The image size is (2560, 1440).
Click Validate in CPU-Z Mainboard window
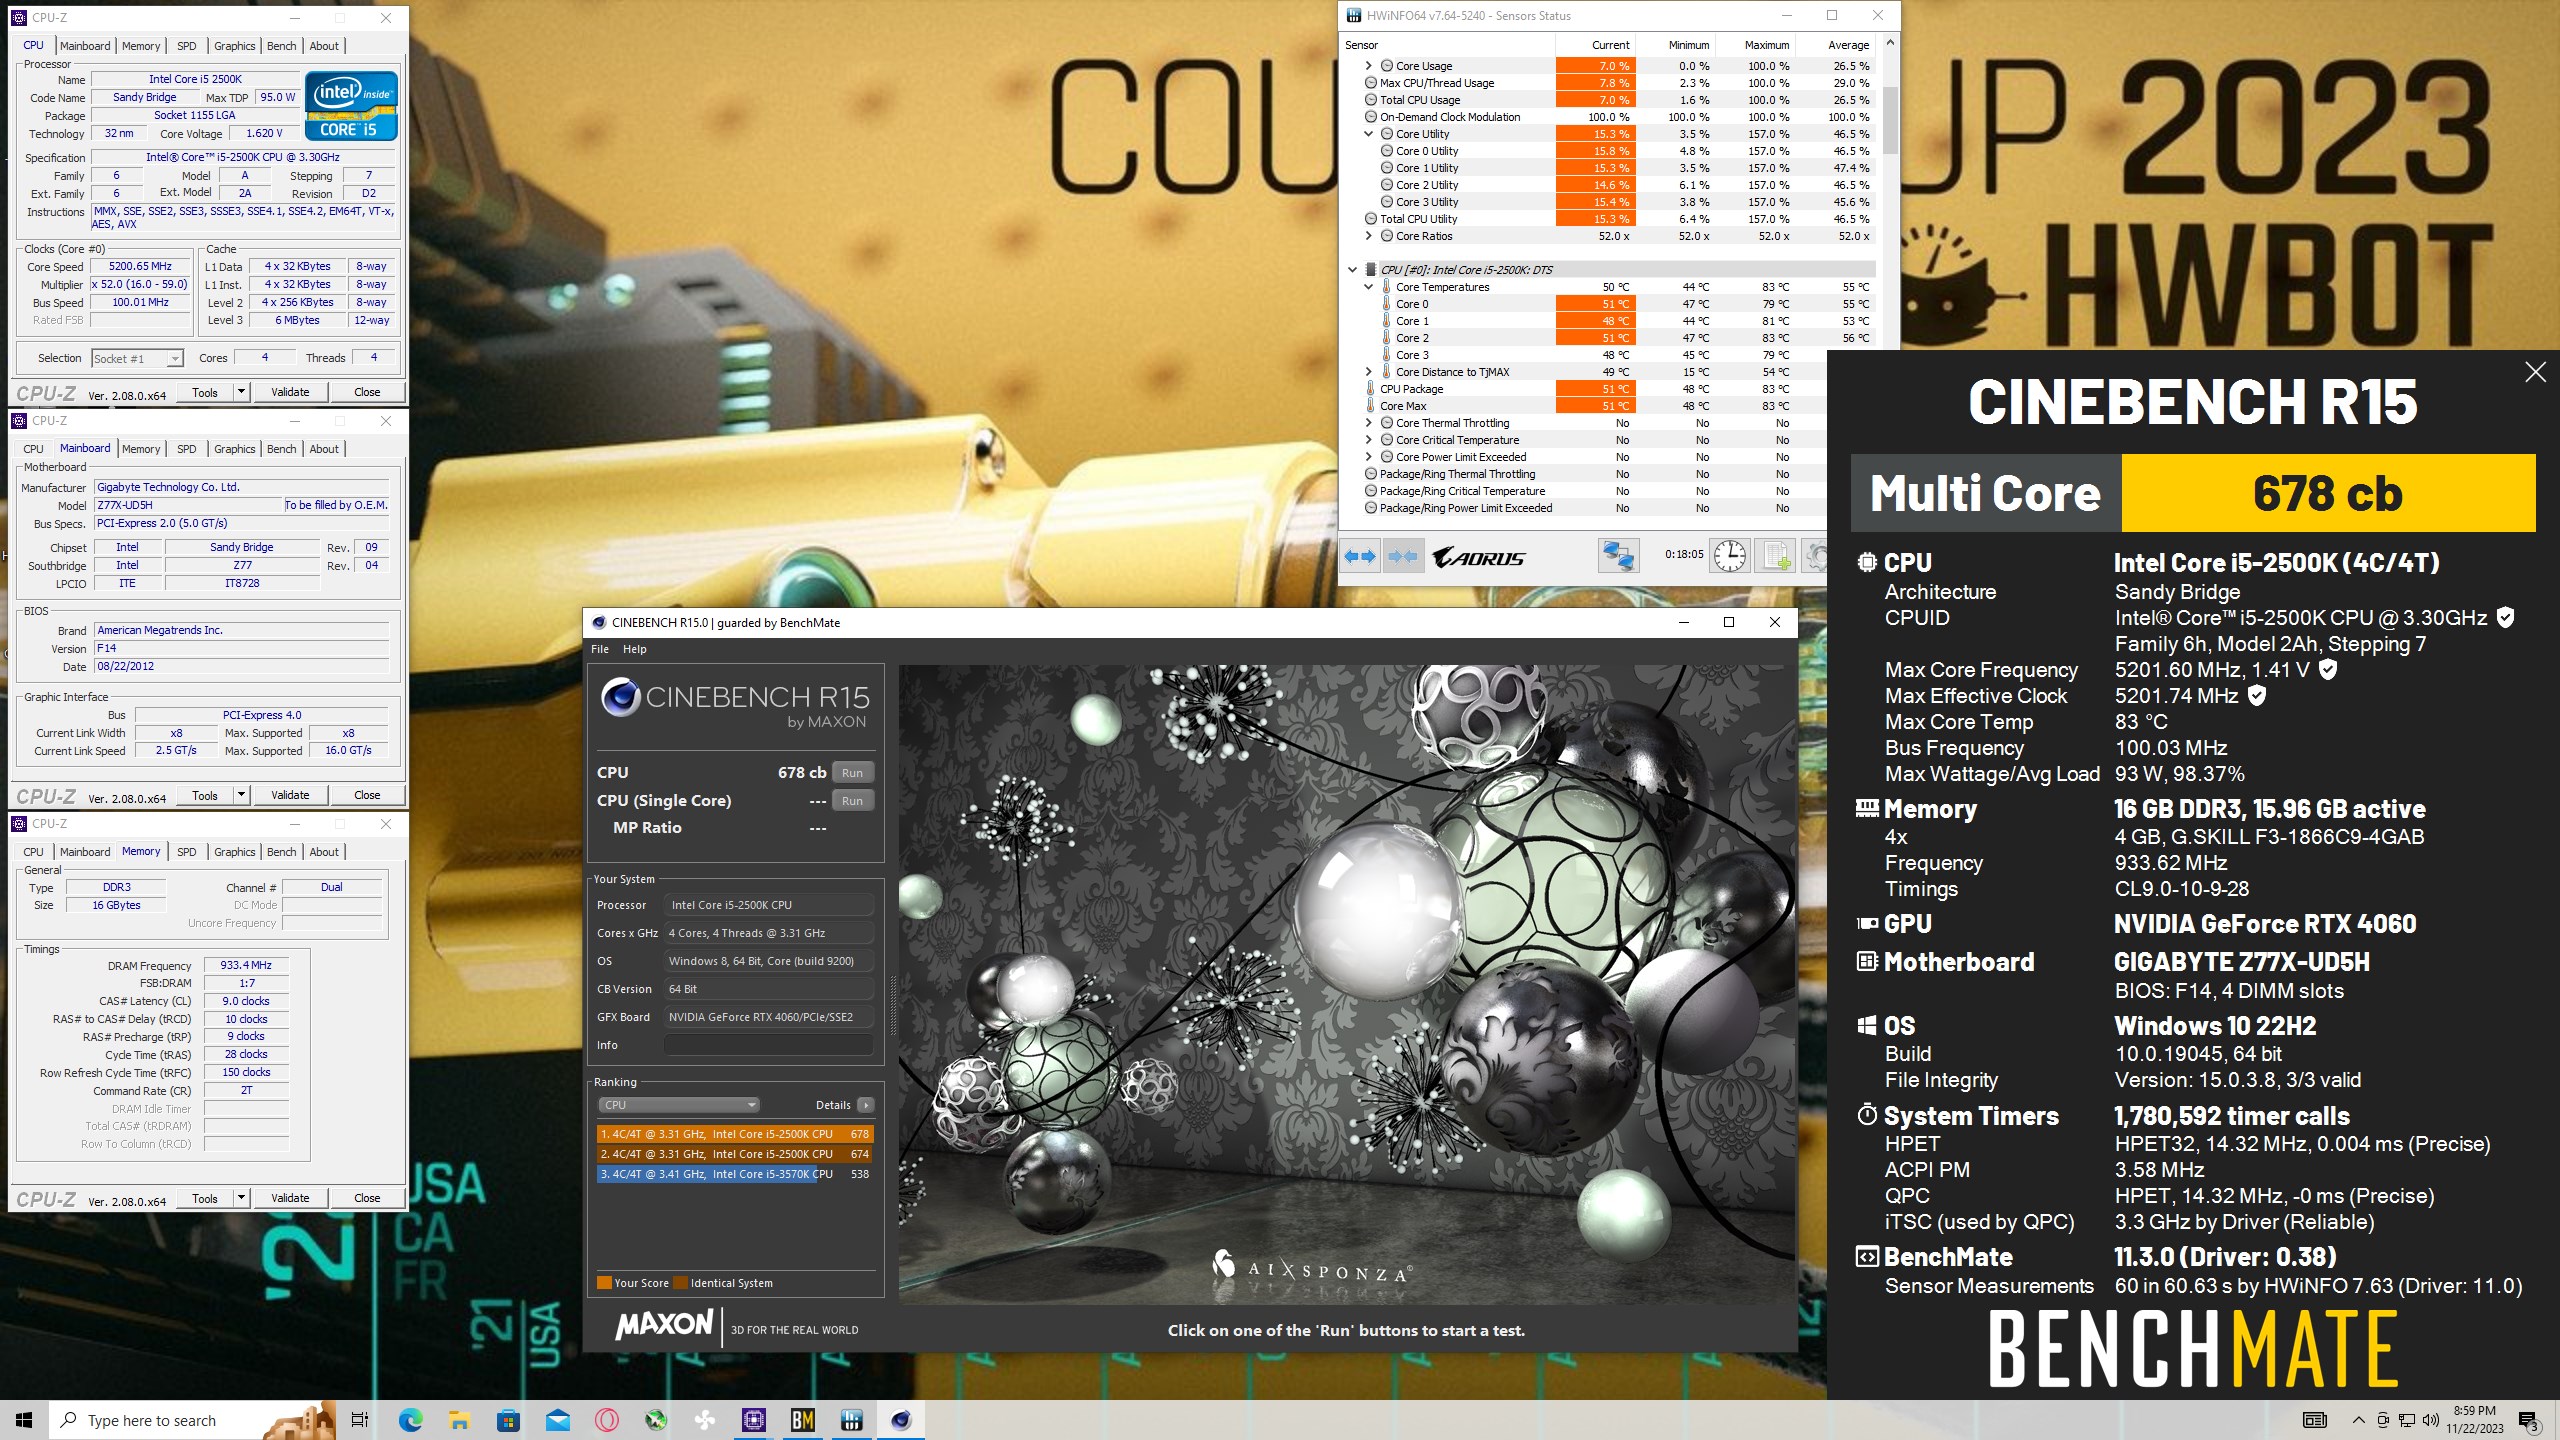click(290, 795)
